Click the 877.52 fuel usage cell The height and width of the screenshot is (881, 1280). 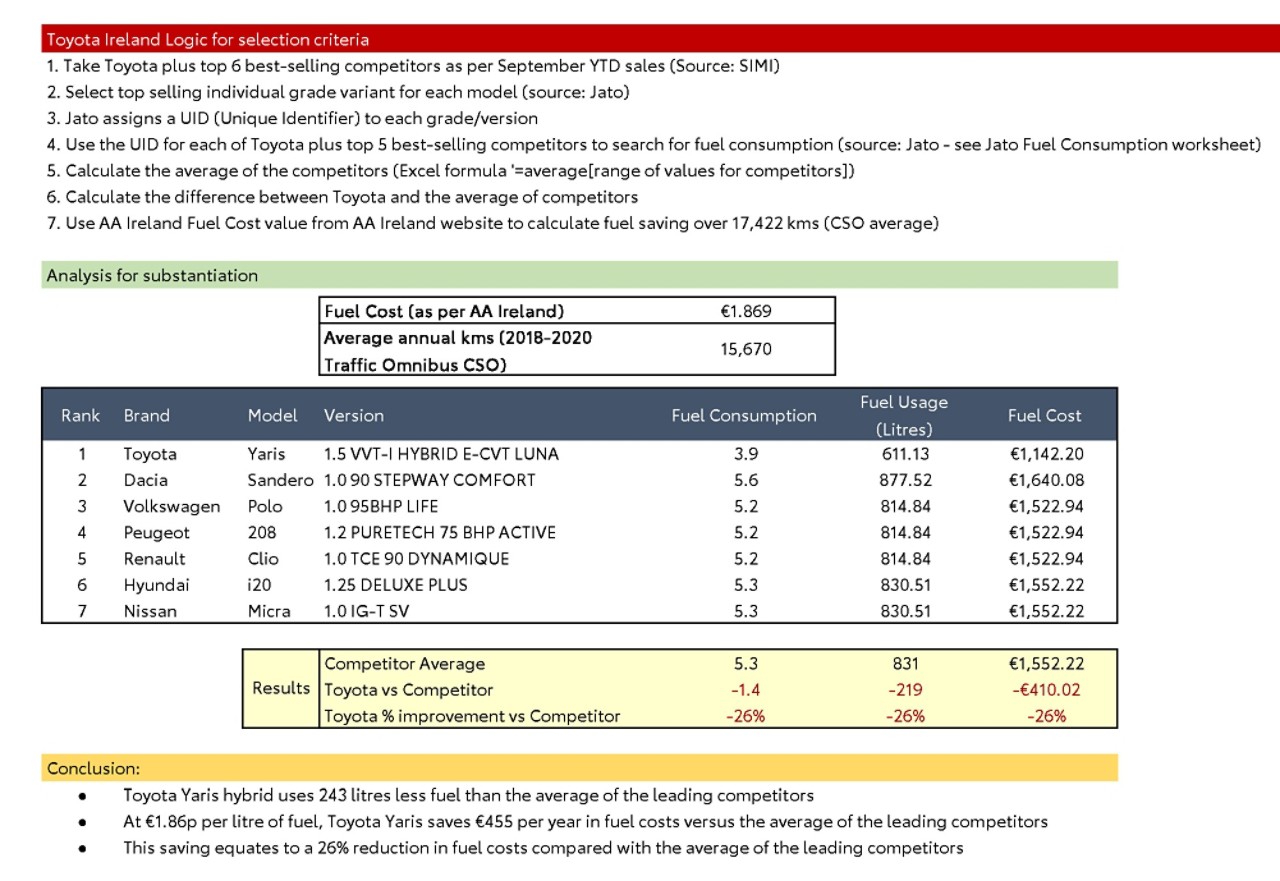(905, 480)
